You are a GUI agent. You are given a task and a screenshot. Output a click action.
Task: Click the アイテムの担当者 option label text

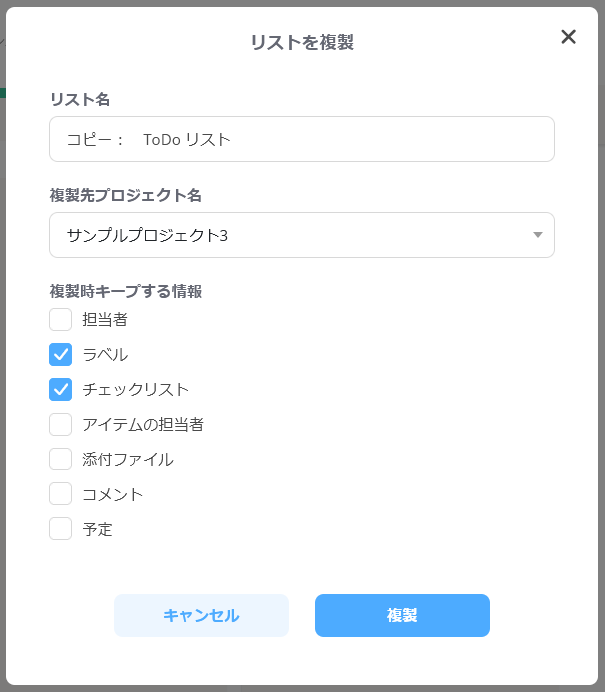tap(143, 425)
